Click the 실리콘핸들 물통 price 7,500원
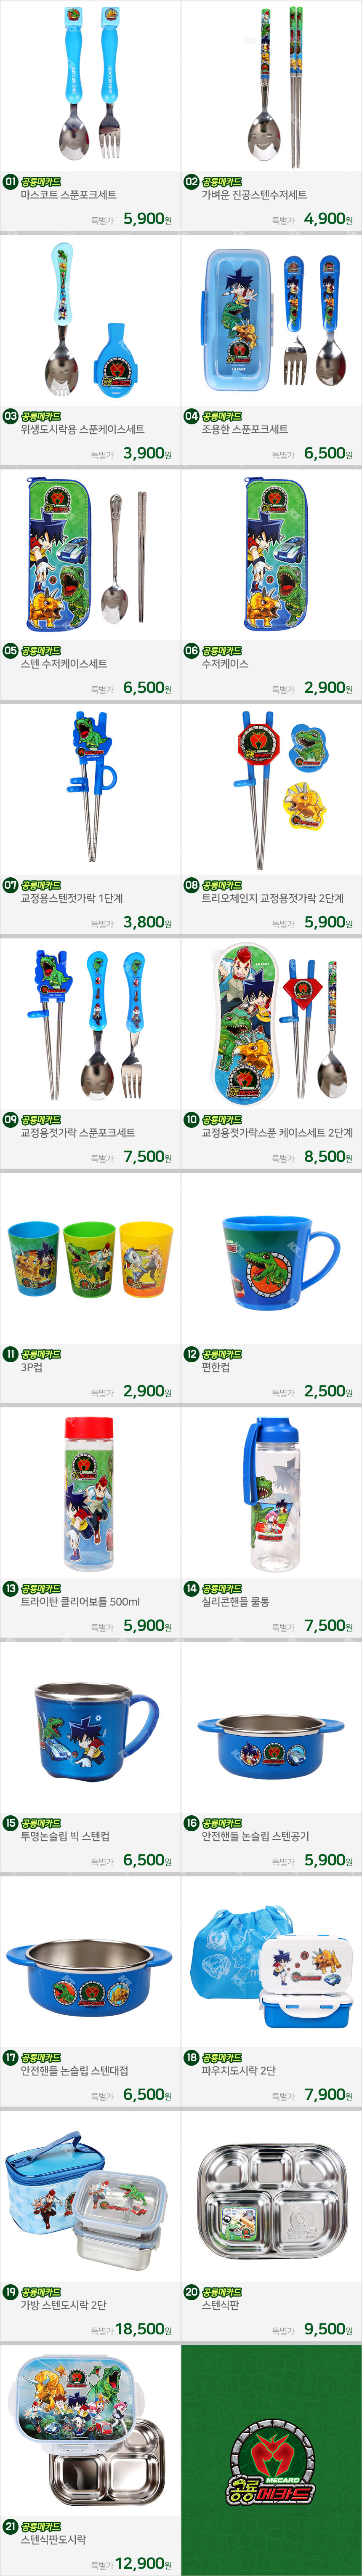Image resolution: width=362 pixels, height=2576 pixels. point(328,1626)
